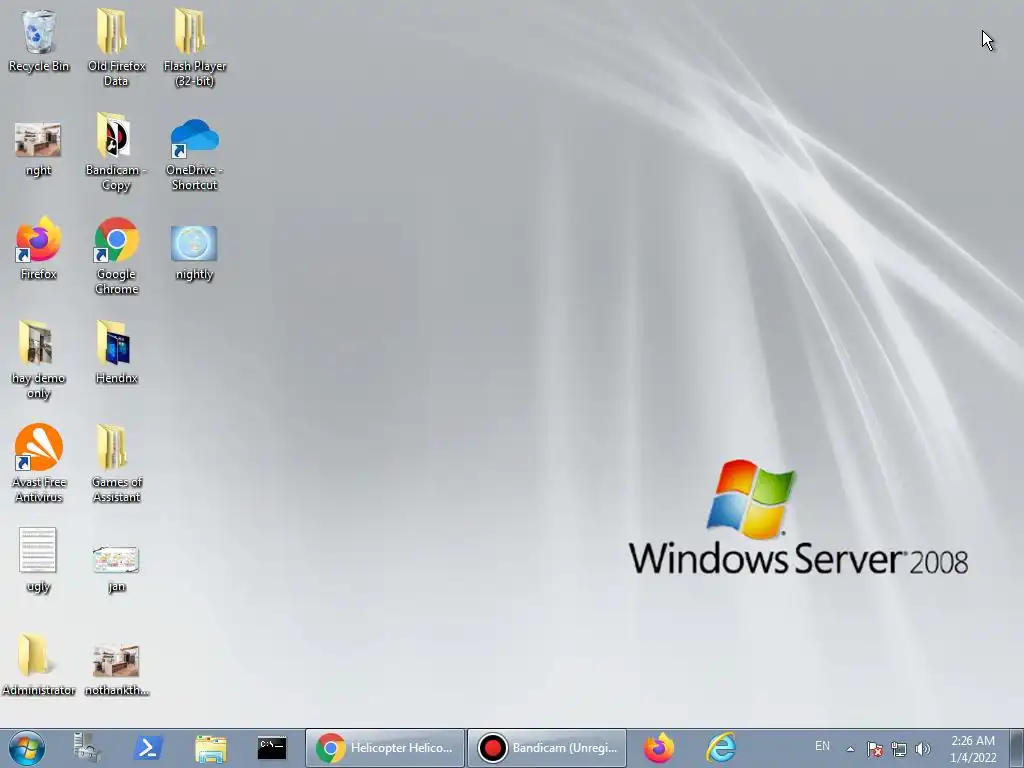Switch to the Helicopter Chrome window
Image resolution: width=1024 pixels, height=768 pixels.
point(385,748)
